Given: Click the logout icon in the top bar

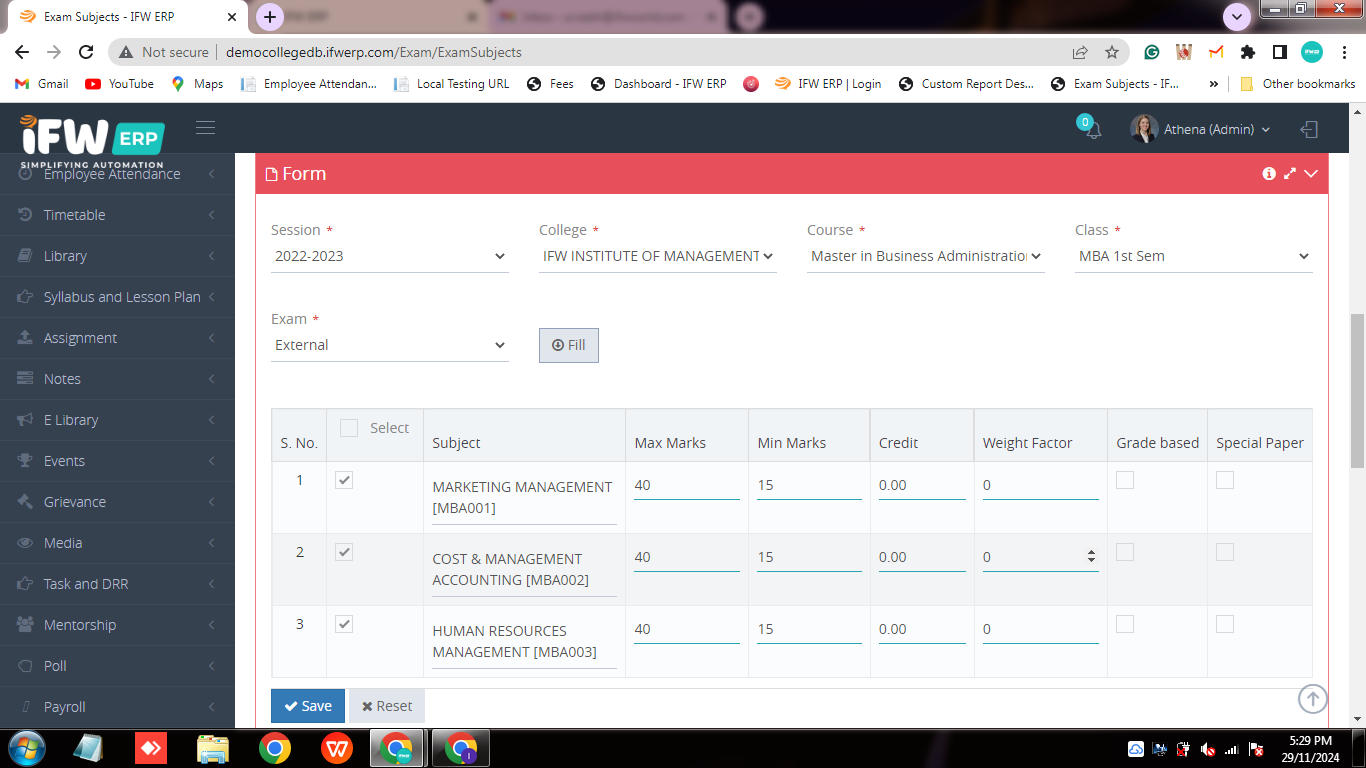Looking at the screenshot, I should [x=1309, y=129].
